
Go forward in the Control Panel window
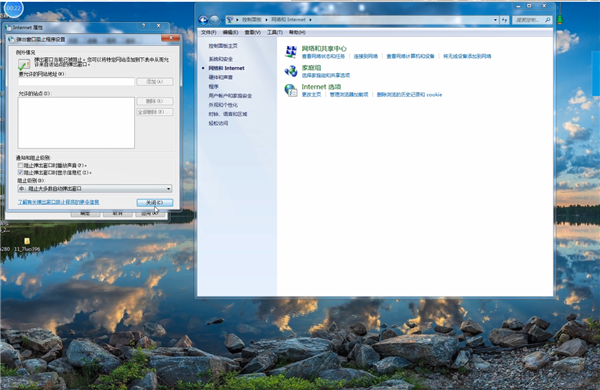(214, 20)
